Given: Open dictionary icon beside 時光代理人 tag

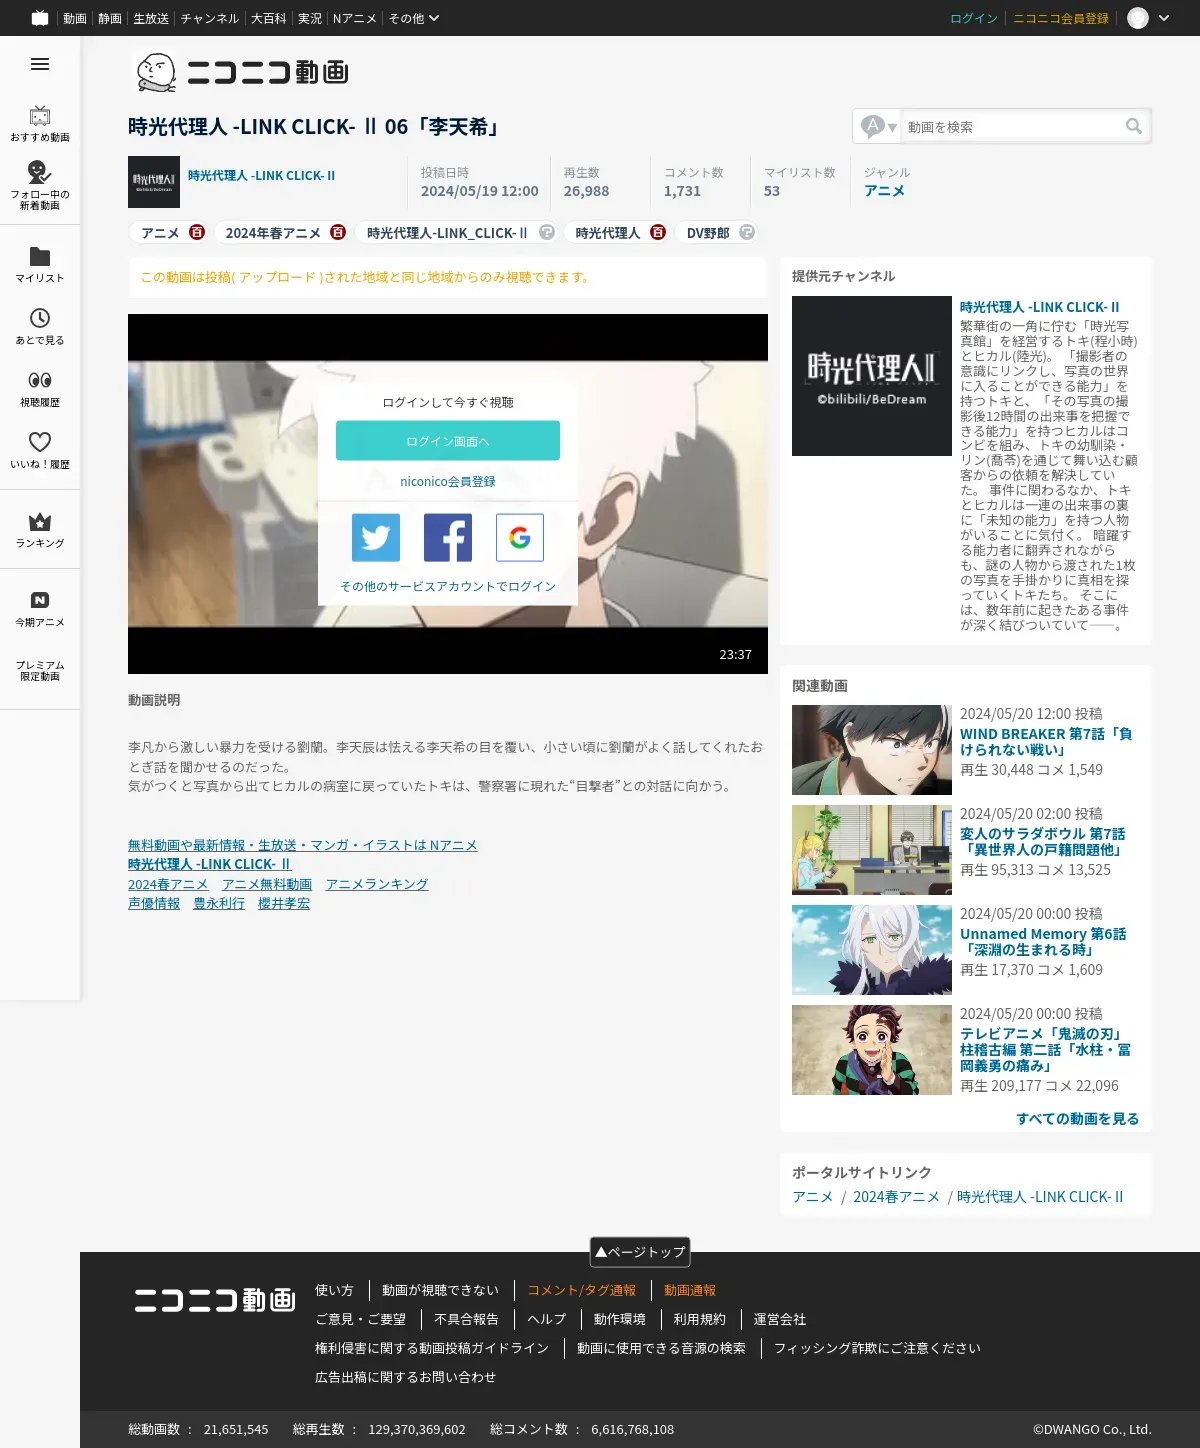Looking at the screenshot, I should tap(658, 232).
